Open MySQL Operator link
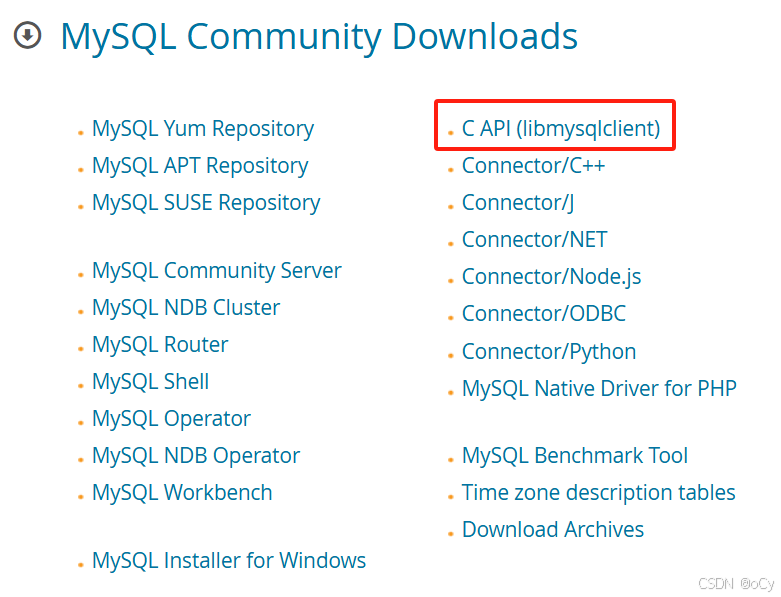 click(x=171, y=419)
